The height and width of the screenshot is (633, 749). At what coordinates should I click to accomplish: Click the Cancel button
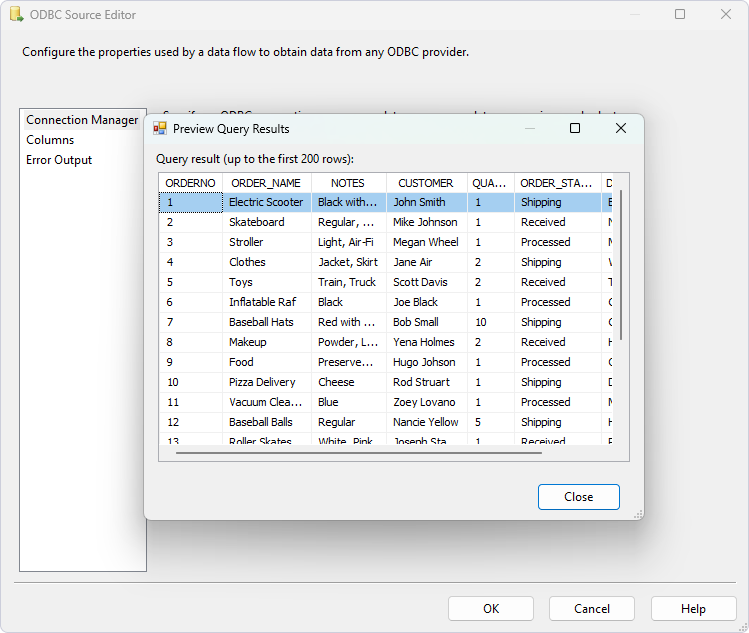(x=591, y=608)
